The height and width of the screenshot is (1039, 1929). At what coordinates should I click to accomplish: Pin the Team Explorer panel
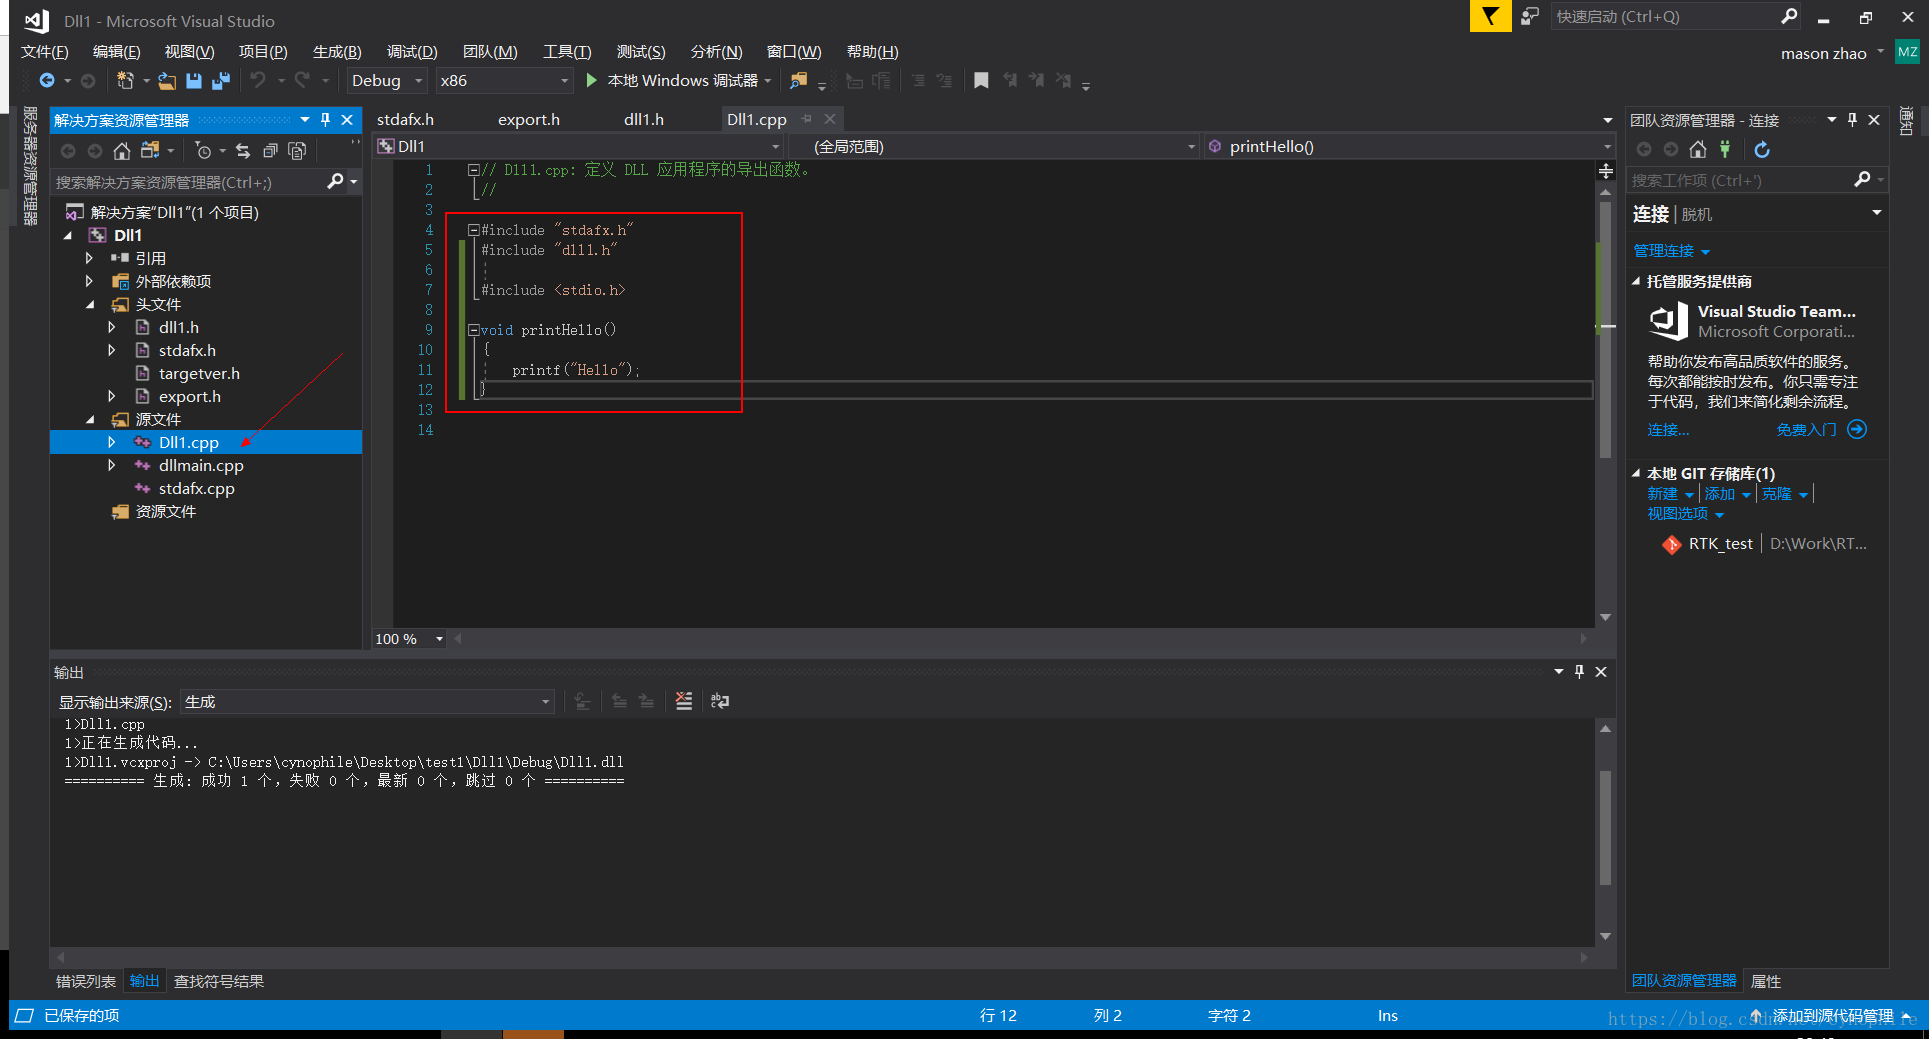[1852, 120]
